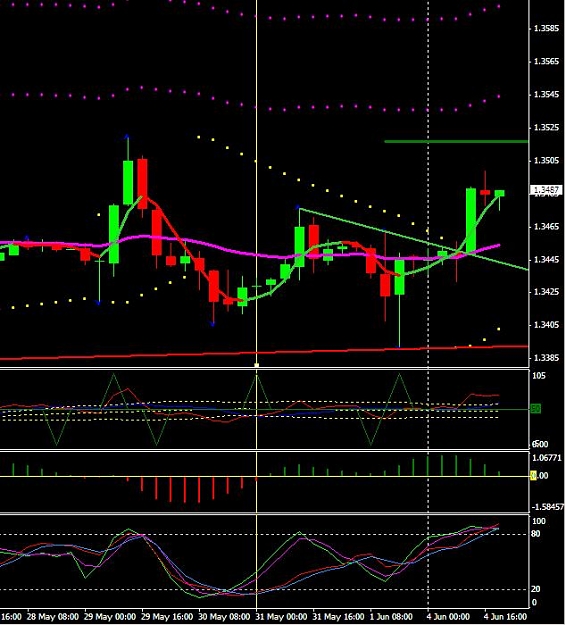566x625 pixels.
Task: Click the 29 May 16:00 time label
Action: pyautogui.click(x=167, y=617)
